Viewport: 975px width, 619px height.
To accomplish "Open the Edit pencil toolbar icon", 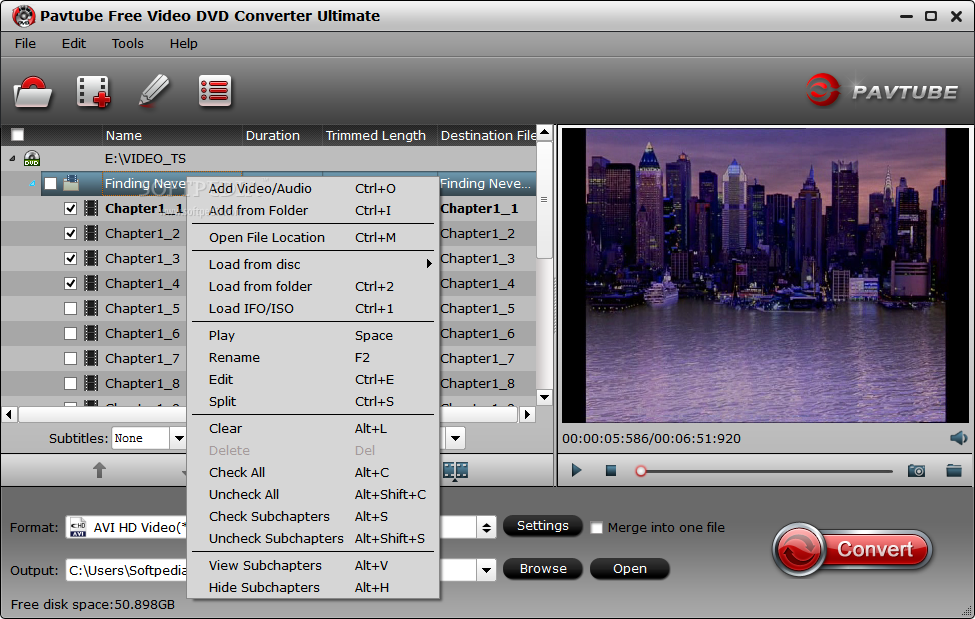I will click(154, 91).
